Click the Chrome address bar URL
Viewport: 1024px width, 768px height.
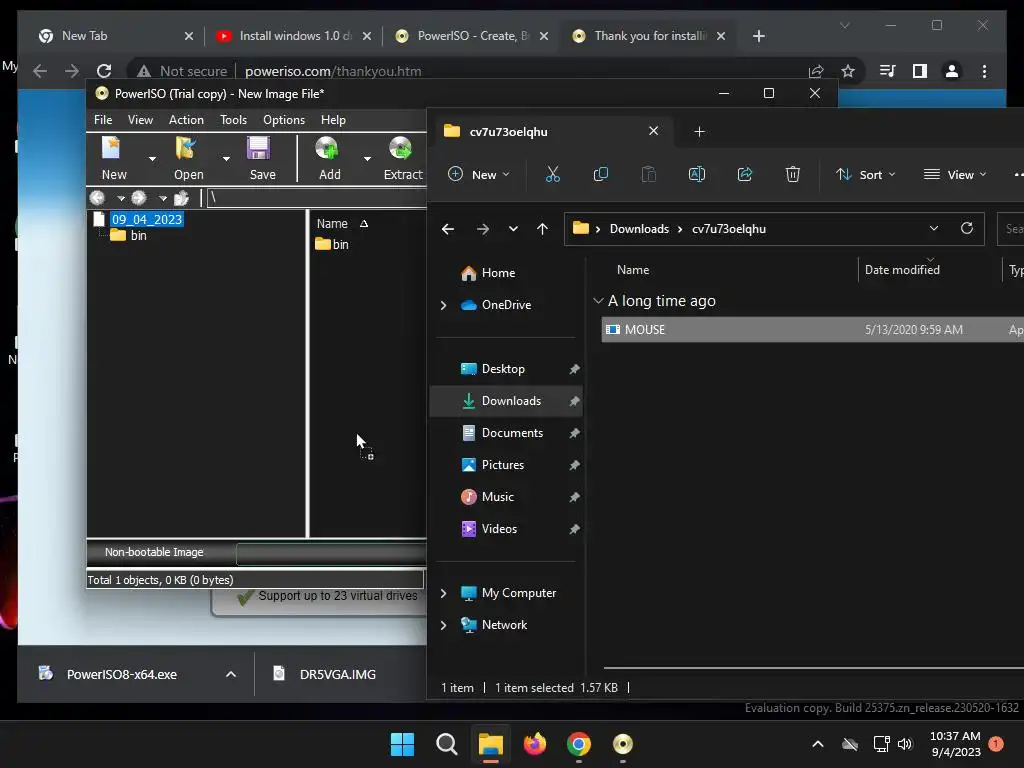pos(333,71)
